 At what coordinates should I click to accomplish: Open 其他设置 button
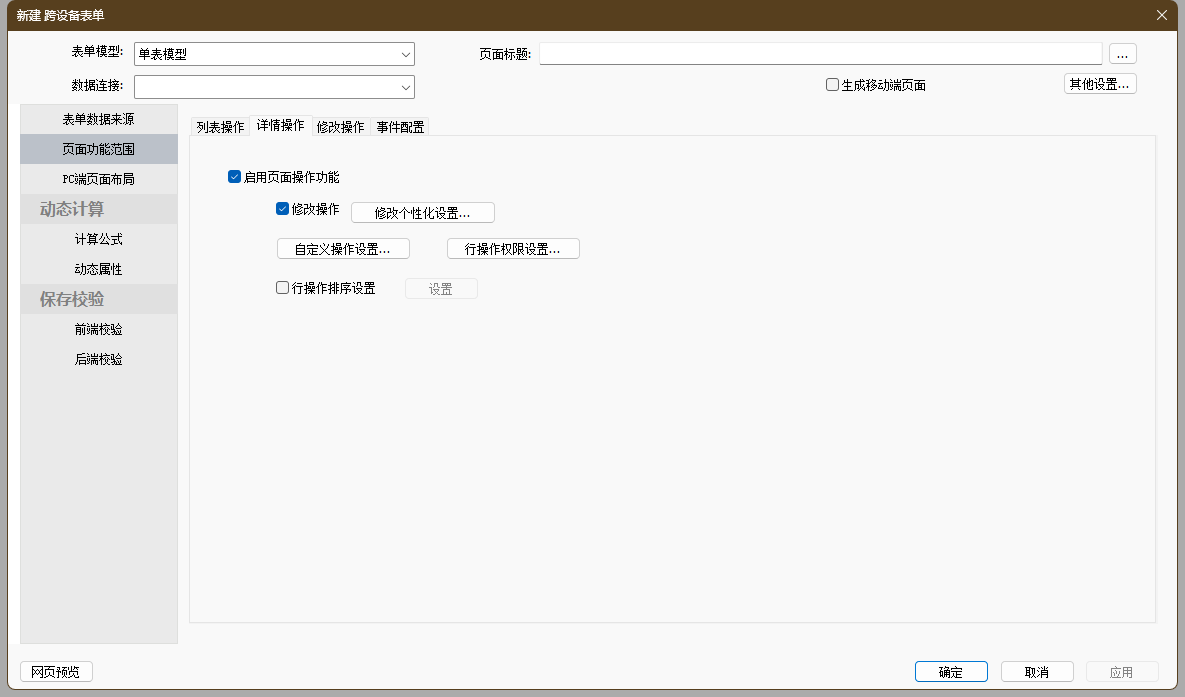pos(1099,84)
